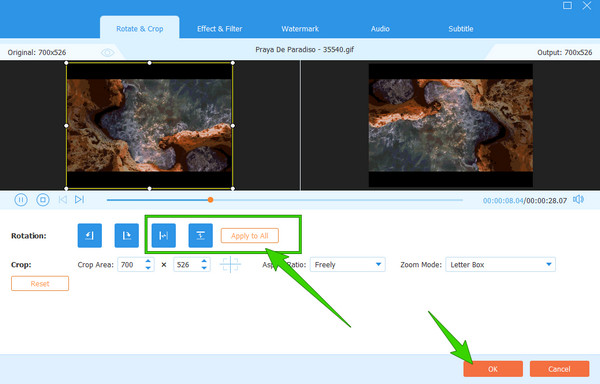Confirm changes with the OK button
600x384 pixels.
coord(493,369)
